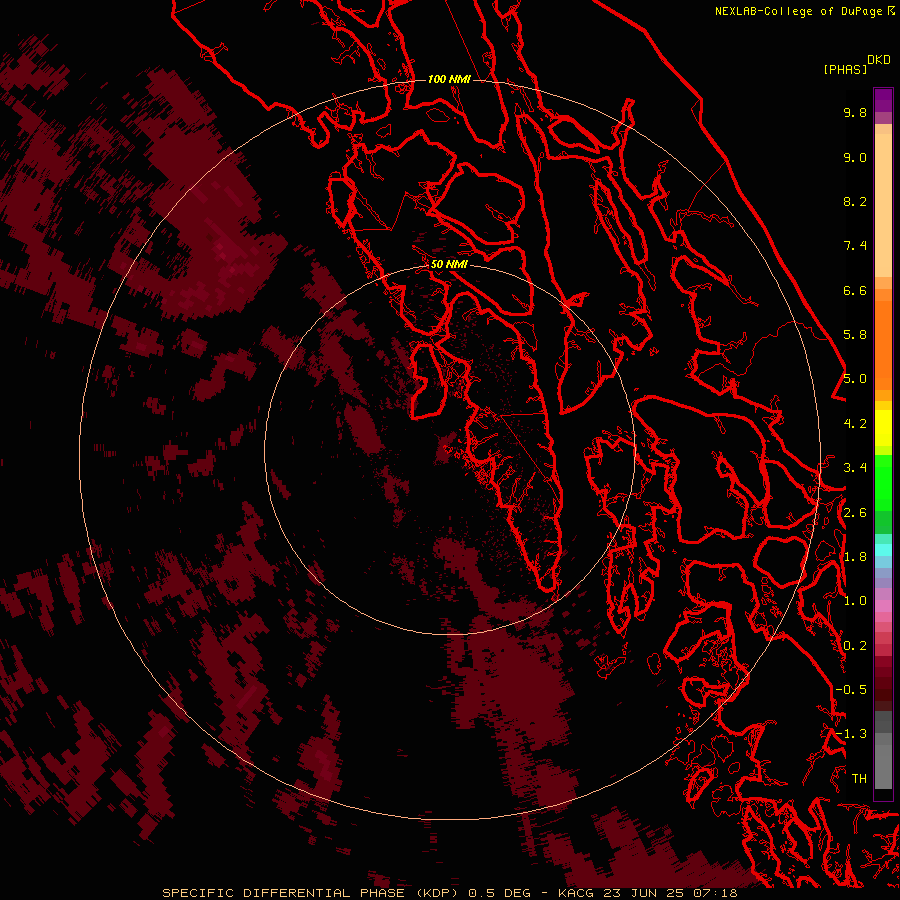
Task: Click the KACG radar station identifier
Action: (576, 893)
